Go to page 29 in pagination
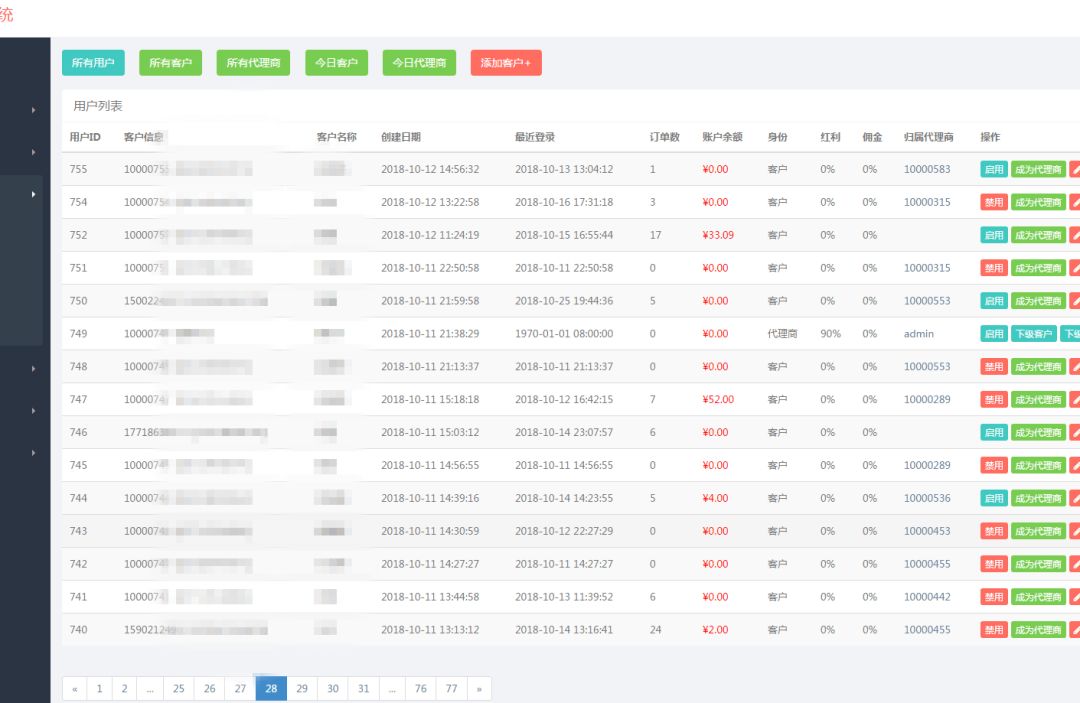 [302, 689]
